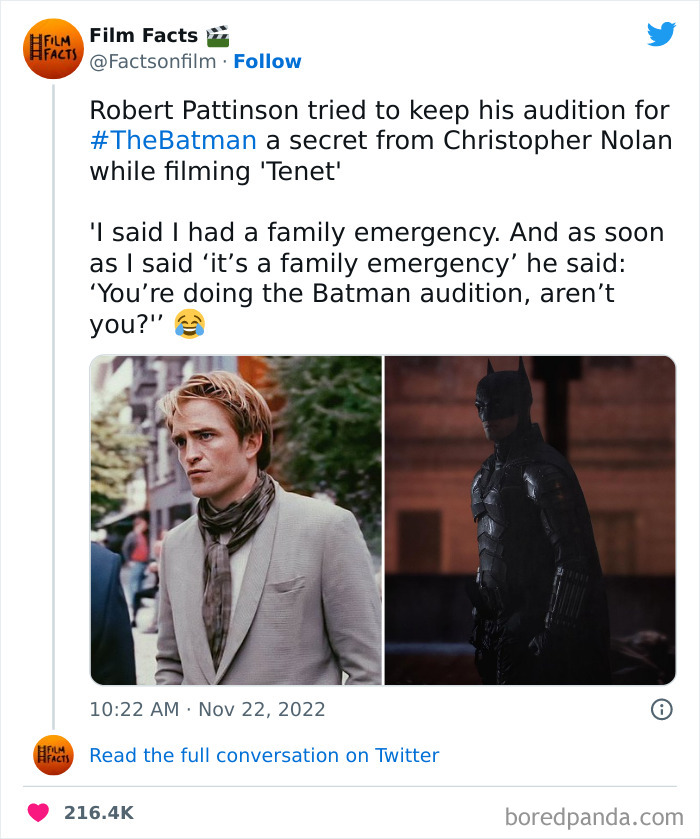The width and height of the screenshot is (700, 839).
Task: Click the Twitter bird logo
Action: [662, 34]
